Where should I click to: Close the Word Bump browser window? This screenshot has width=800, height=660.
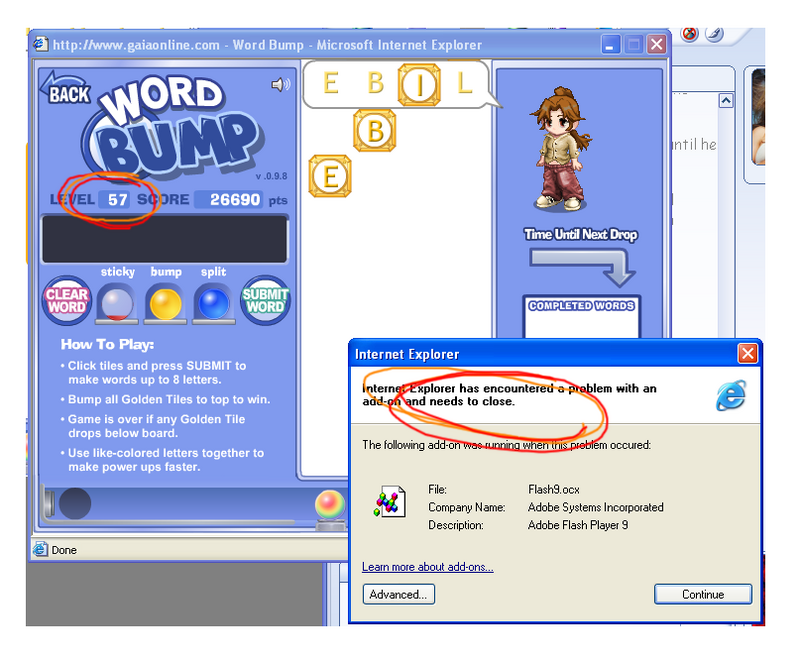pos(657,45)
